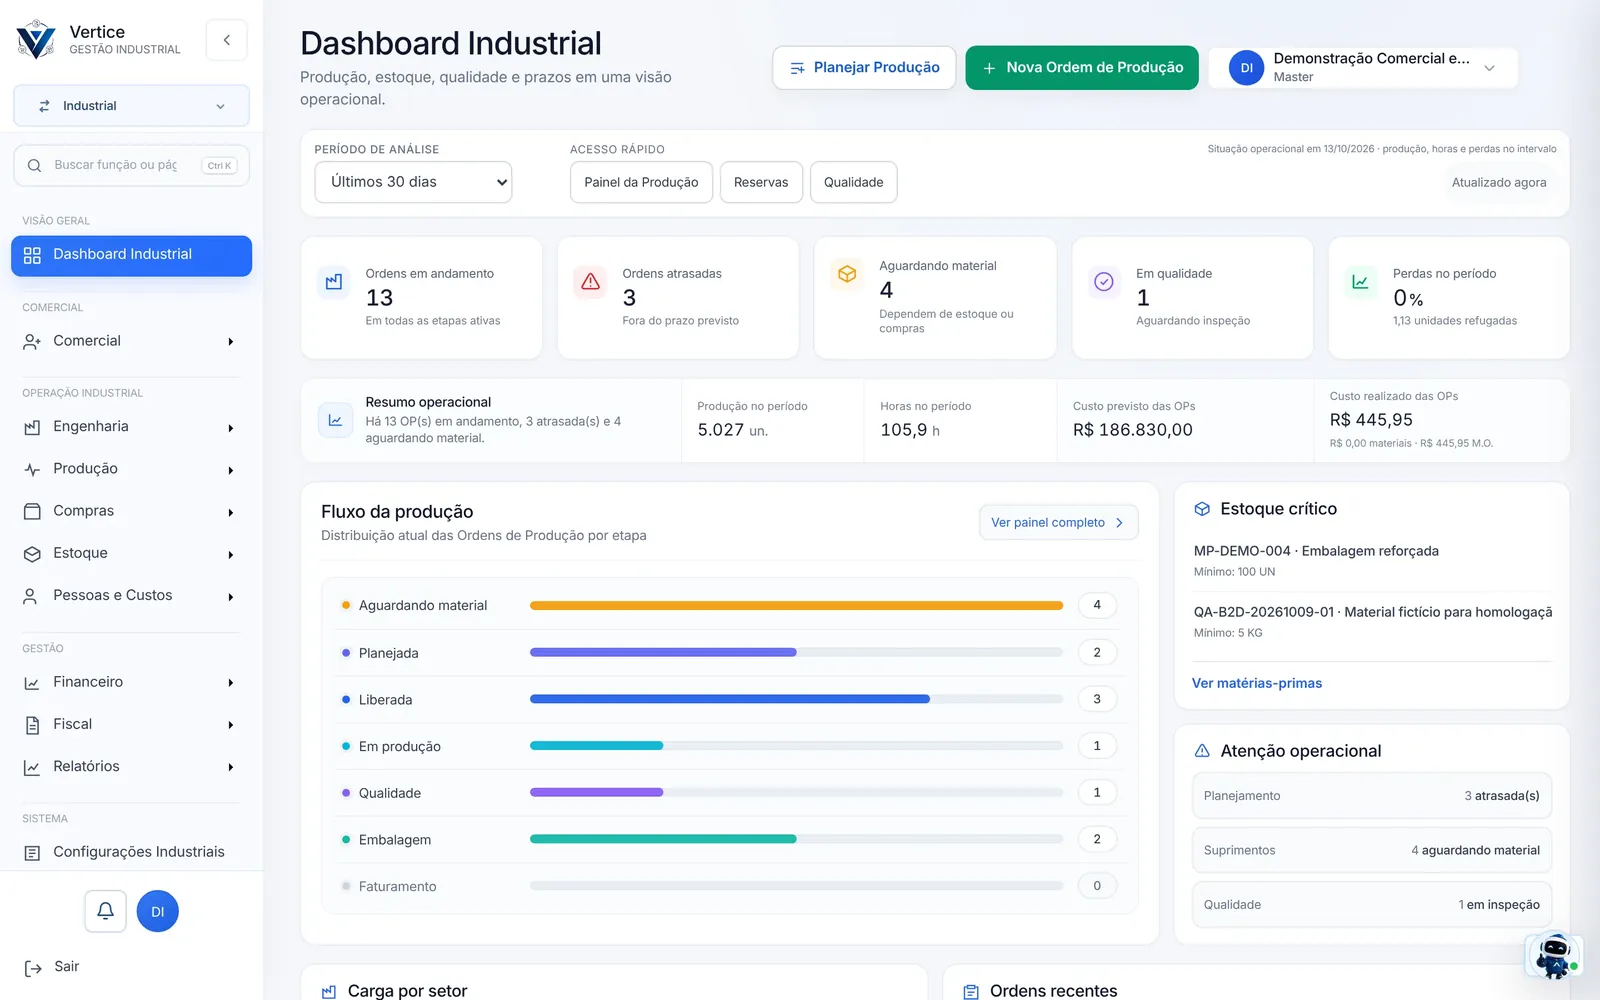Open Configurações Industriais in the sidebar
The height and width of the screenshot is (1000, 1600).
[131, 852]
